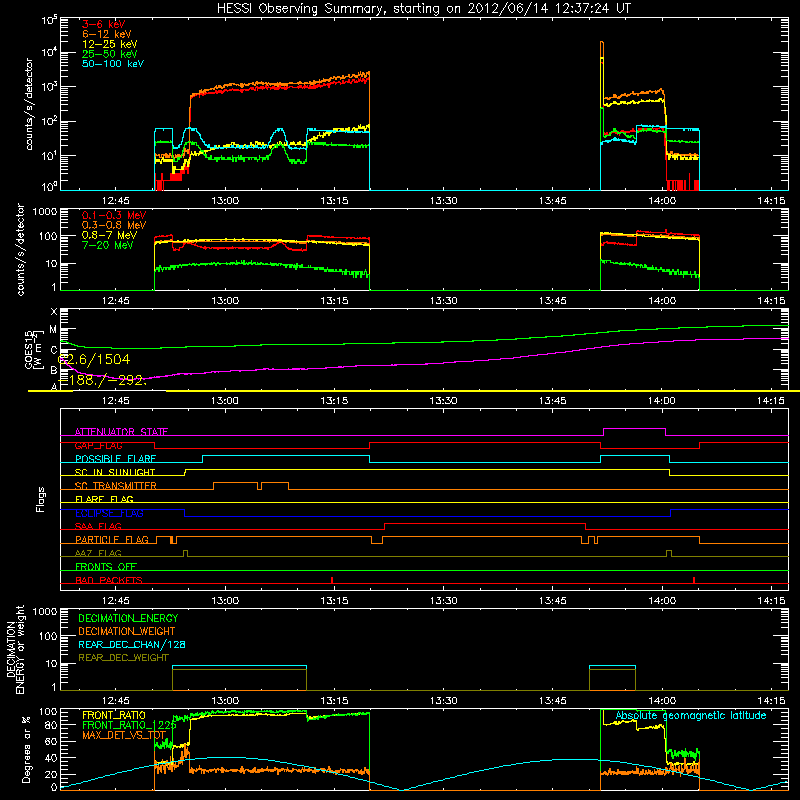Click the 0.1-0.3 MeV legend label

(114, 215)
